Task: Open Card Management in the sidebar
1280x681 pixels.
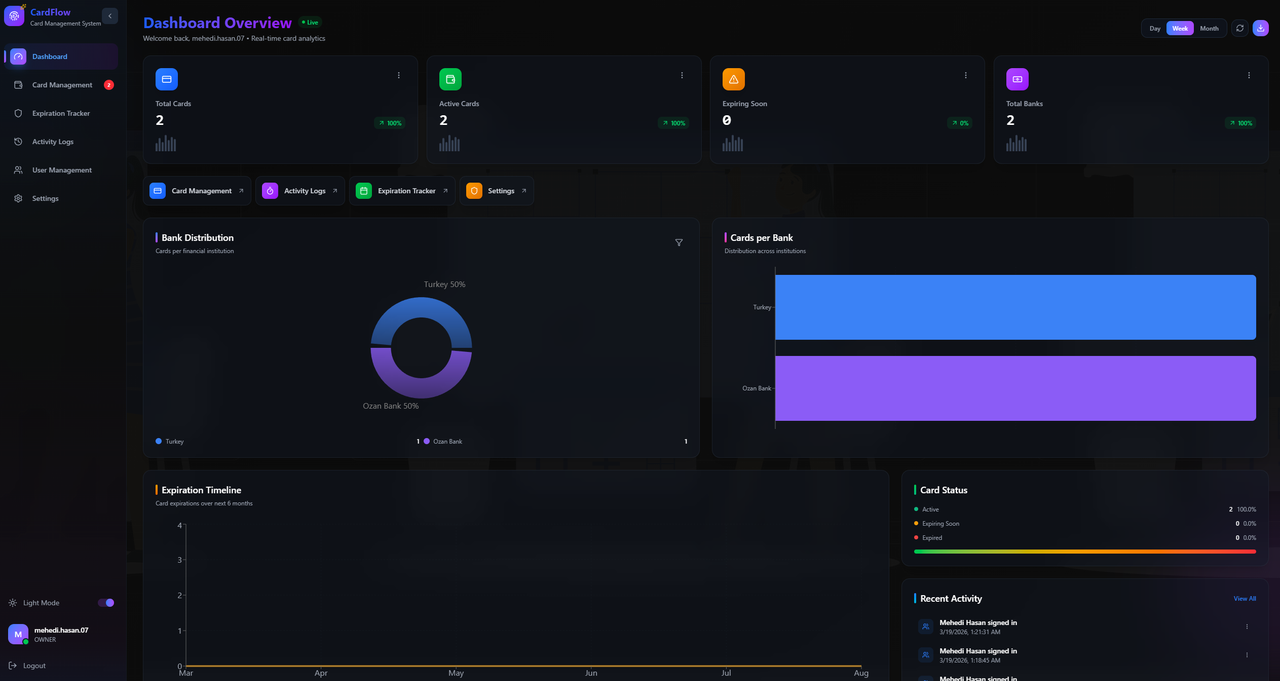Action: pyautogui.click(x=63, y=85)
